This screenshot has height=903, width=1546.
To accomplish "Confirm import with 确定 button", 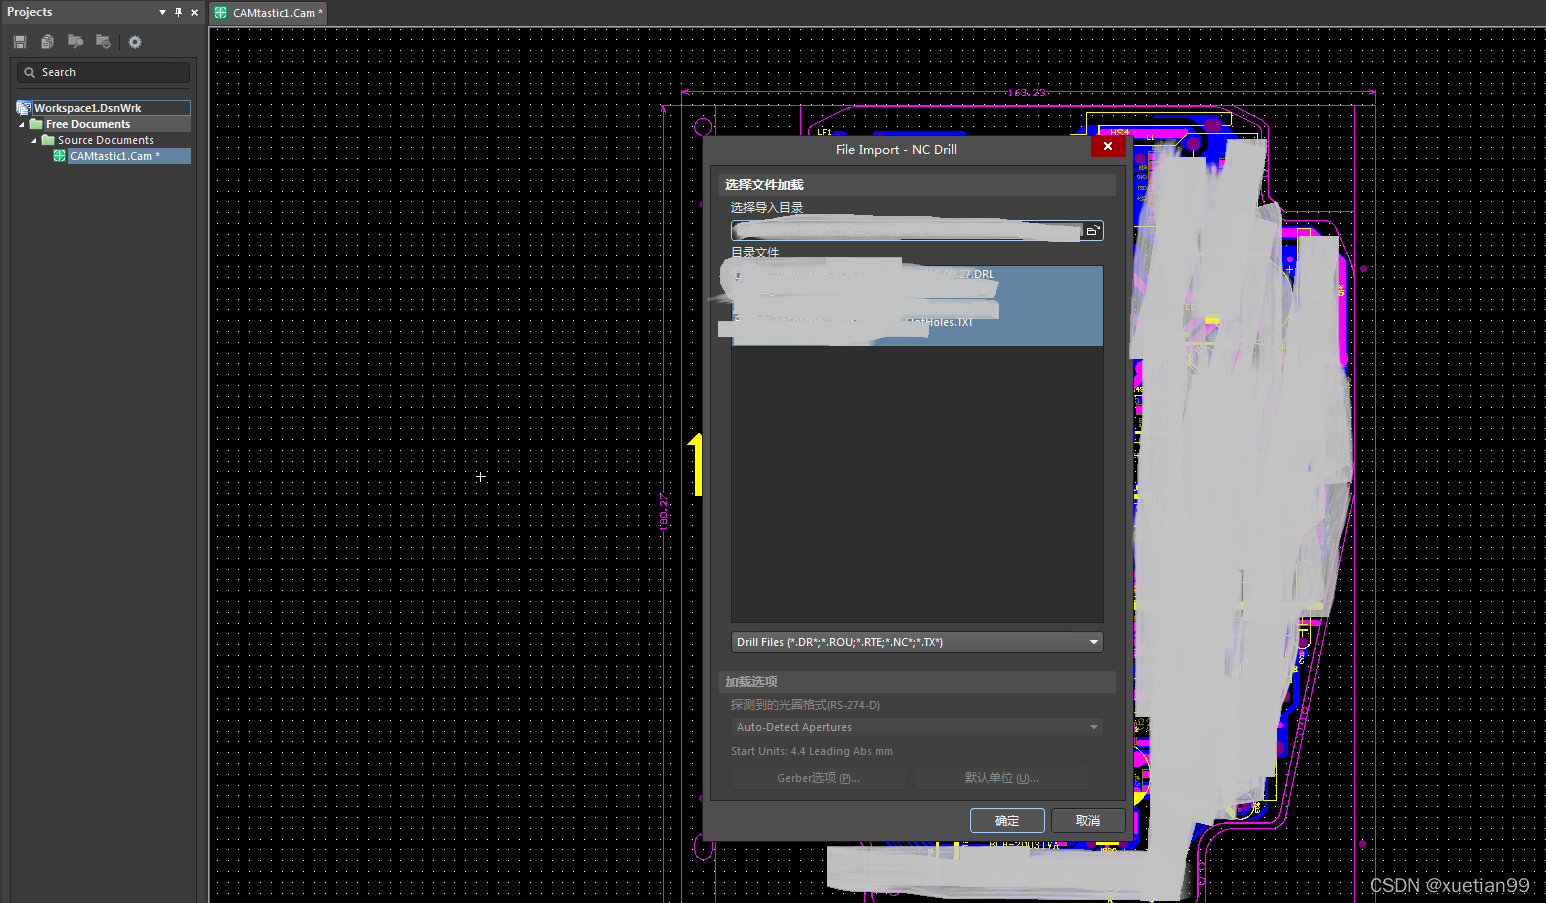I will coord(1007,821).
